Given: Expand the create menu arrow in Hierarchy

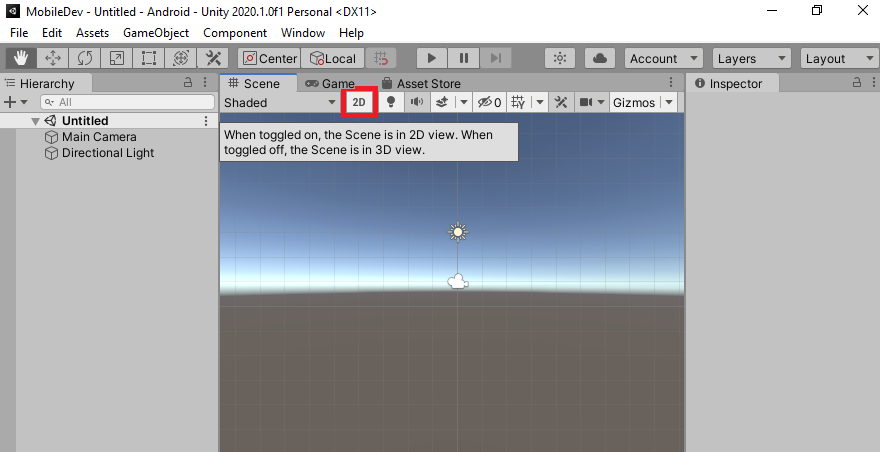Looking at the screenshot, I should point(24,102).
